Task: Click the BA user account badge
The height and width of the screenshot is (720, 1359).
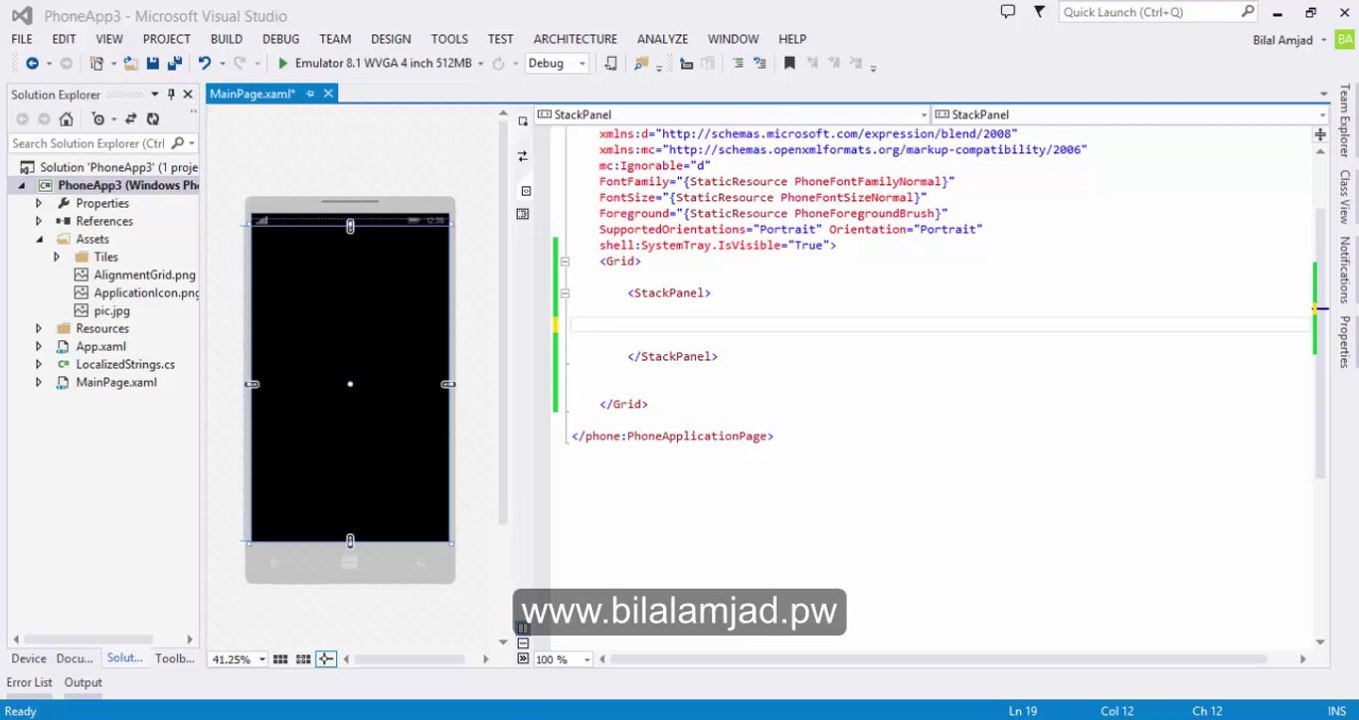Action: coord(1345,40)
